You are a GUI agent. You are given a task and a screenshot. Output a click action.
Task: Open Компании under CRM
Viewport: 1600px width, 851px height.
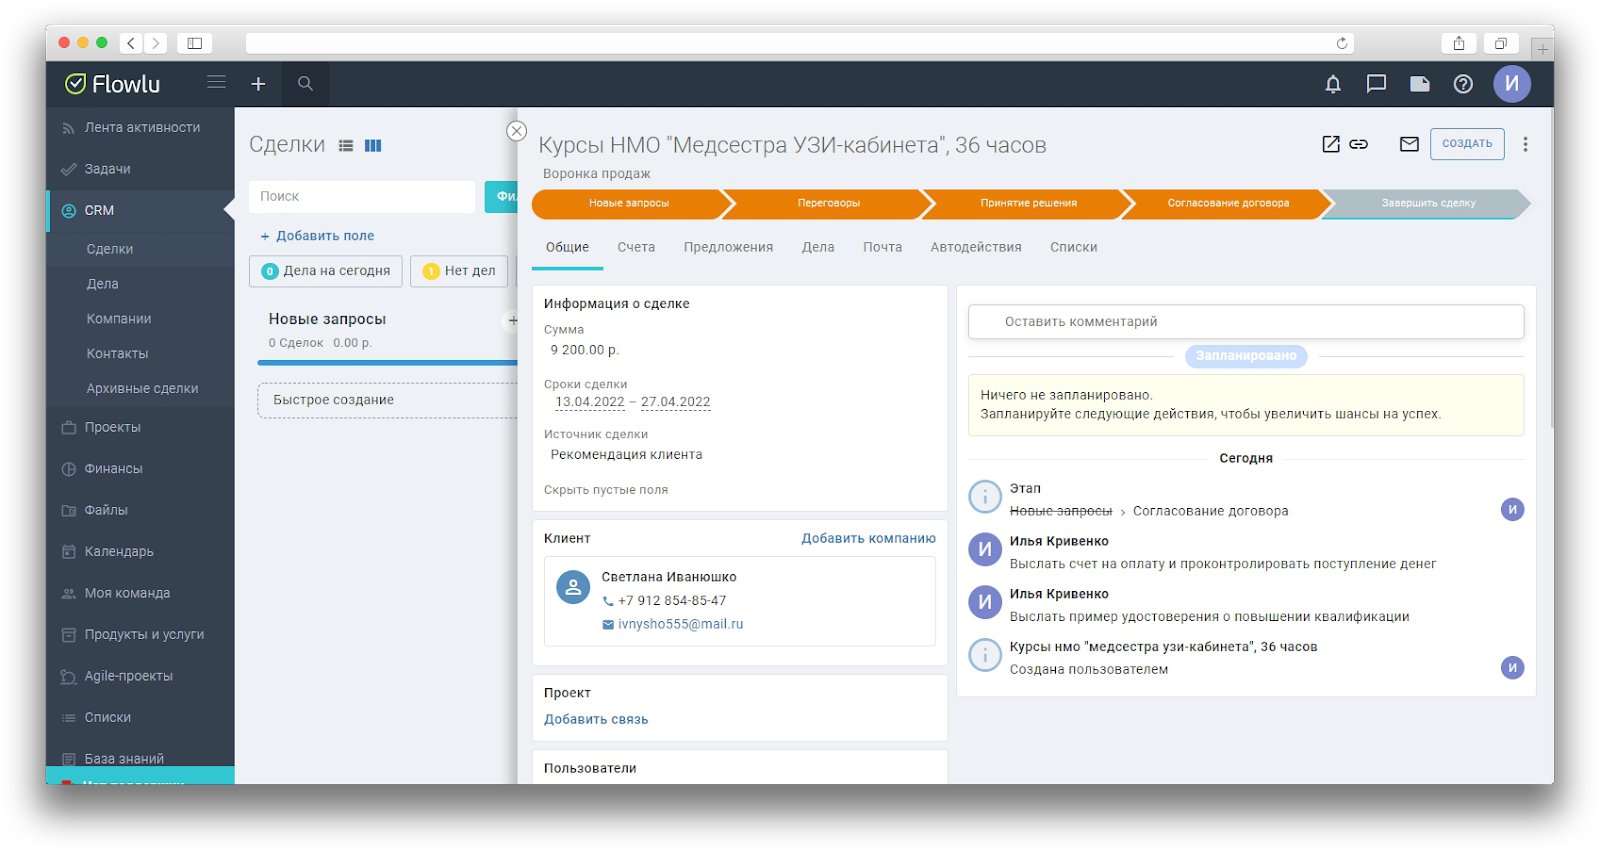point(119,319)
